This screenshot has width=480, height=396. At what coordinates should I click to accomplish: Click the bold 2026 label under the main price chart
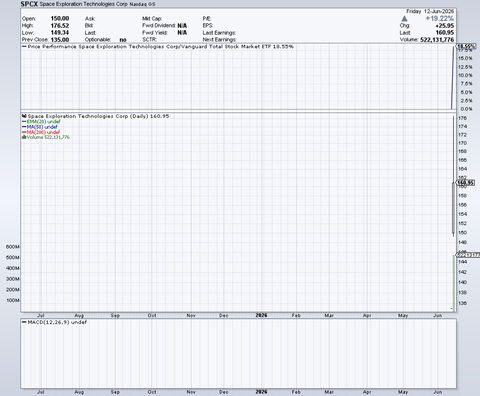[x=261, y=315]
